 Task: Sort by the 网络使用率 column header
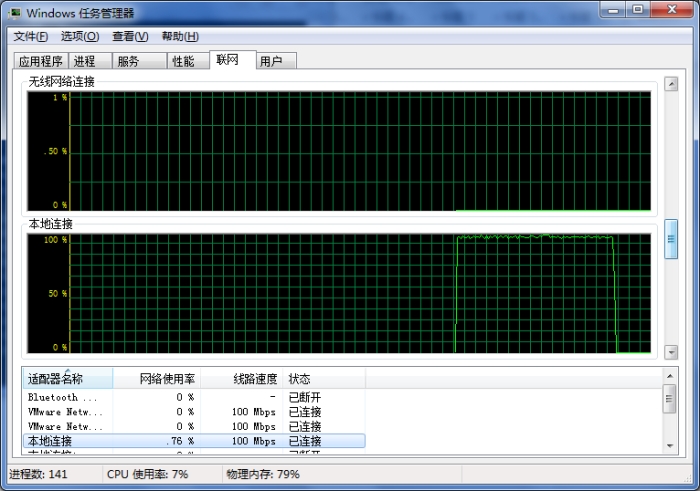(x=157, y=379)
